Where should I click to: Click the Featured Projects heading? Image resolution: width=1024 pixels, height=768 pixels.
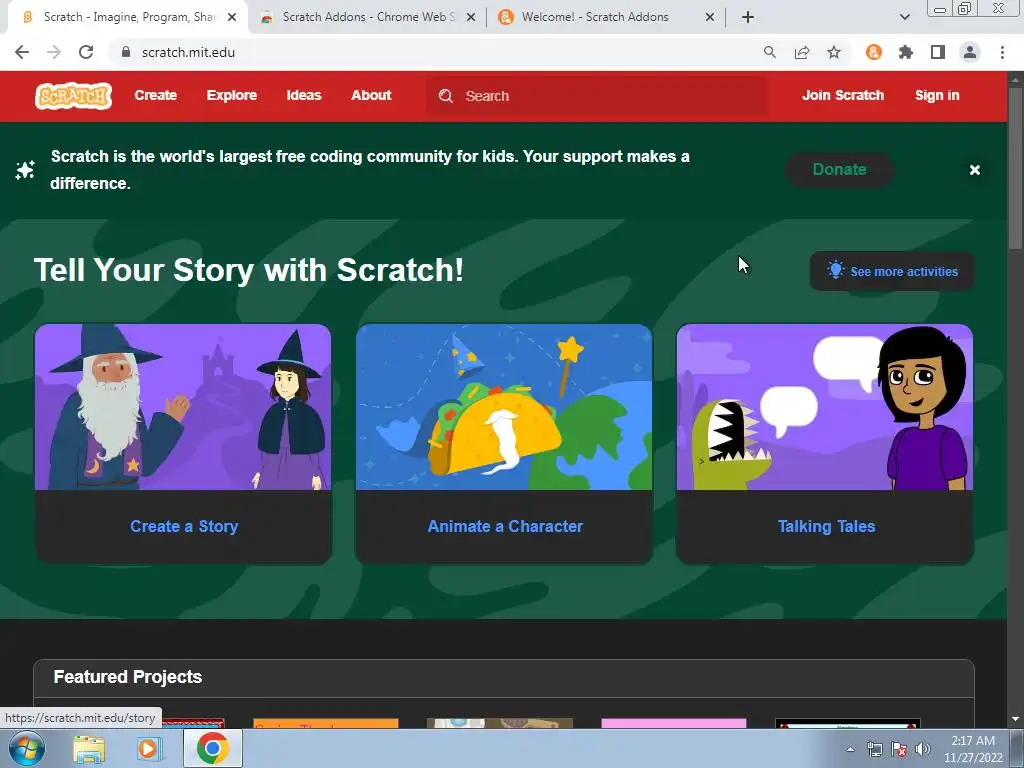(128, 677)
